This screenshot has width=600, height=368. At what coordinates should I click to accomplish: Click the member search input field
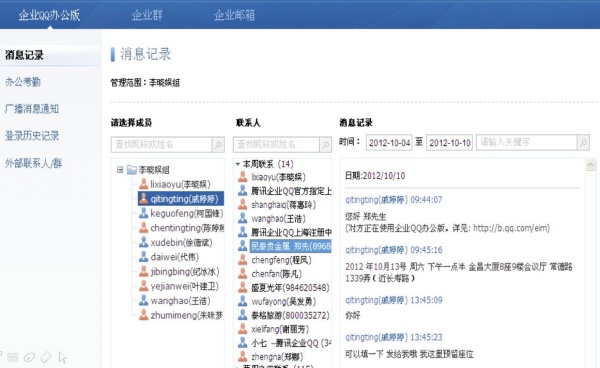point(161,145)
